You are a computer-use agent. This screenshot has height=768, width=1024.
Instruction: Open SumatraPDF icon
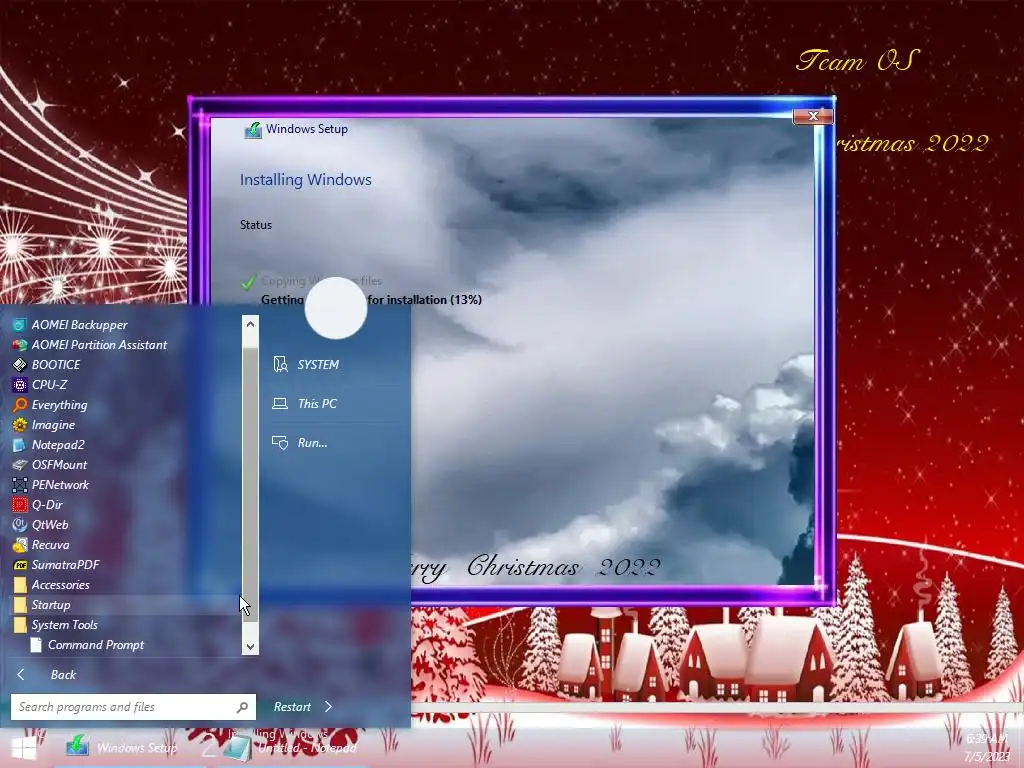point(20,565)
